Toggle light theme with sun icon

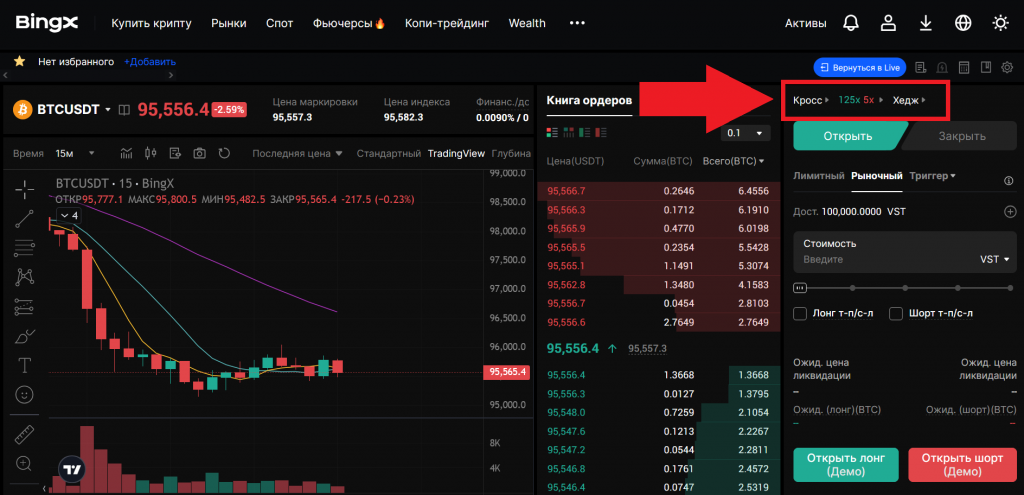click(1000, 23)
